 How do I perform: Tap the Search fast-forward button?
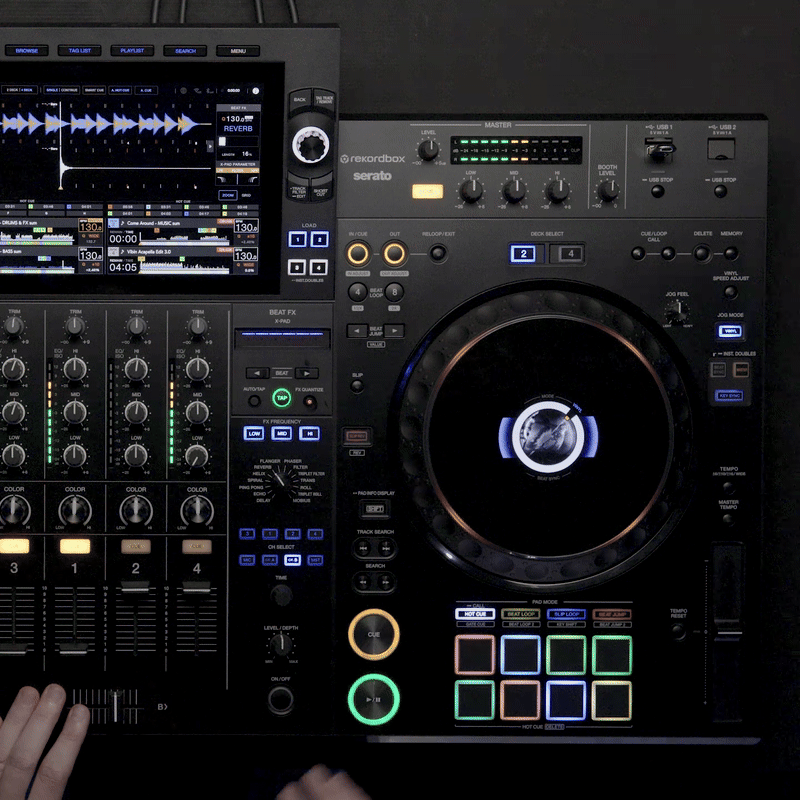386,582
